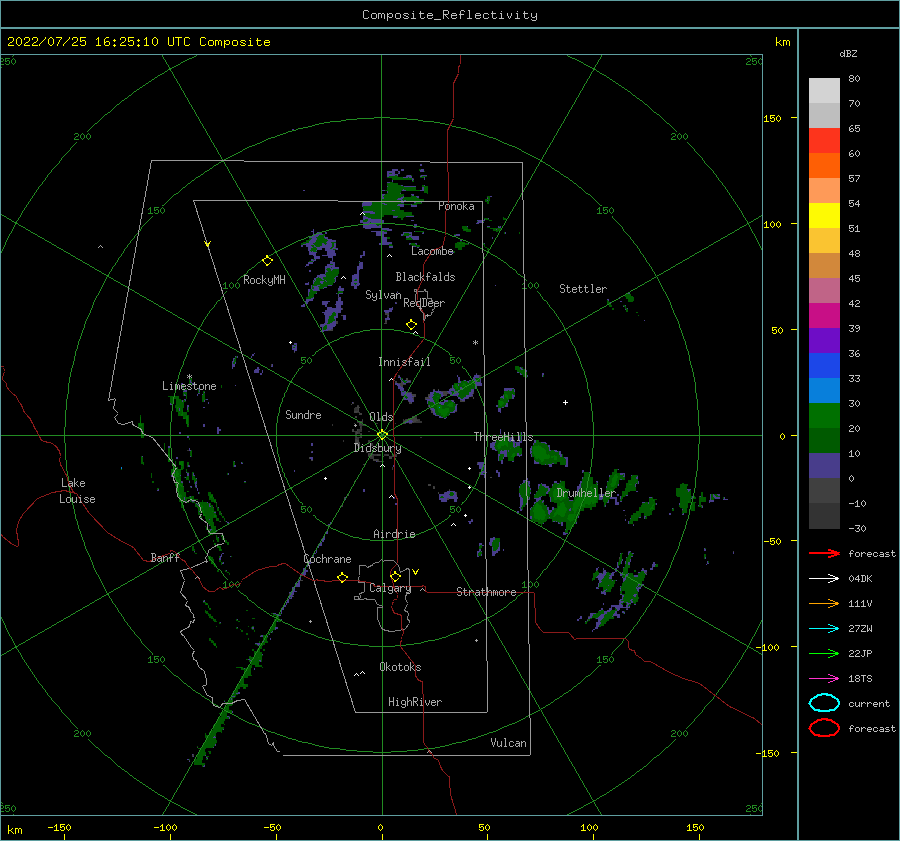Click the Vulcan city label
Screen dimensions: 900x841
point(508,743)
